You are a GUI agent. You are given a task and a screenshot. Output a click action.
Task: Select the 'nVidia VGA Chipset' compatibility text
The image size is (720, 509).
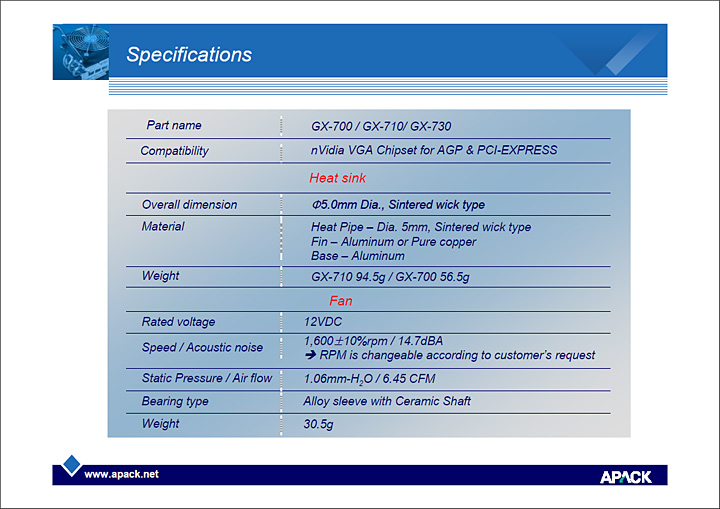434,150
